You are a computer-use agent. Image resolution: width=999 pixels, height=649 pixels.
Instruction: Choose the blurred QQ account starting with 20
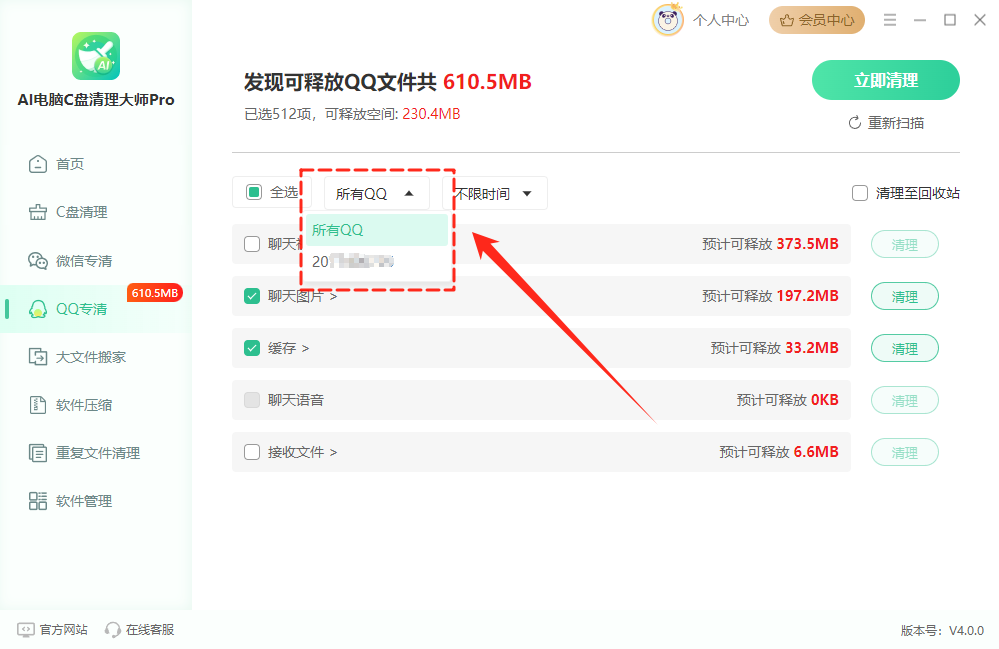click(x=377, y=261)
